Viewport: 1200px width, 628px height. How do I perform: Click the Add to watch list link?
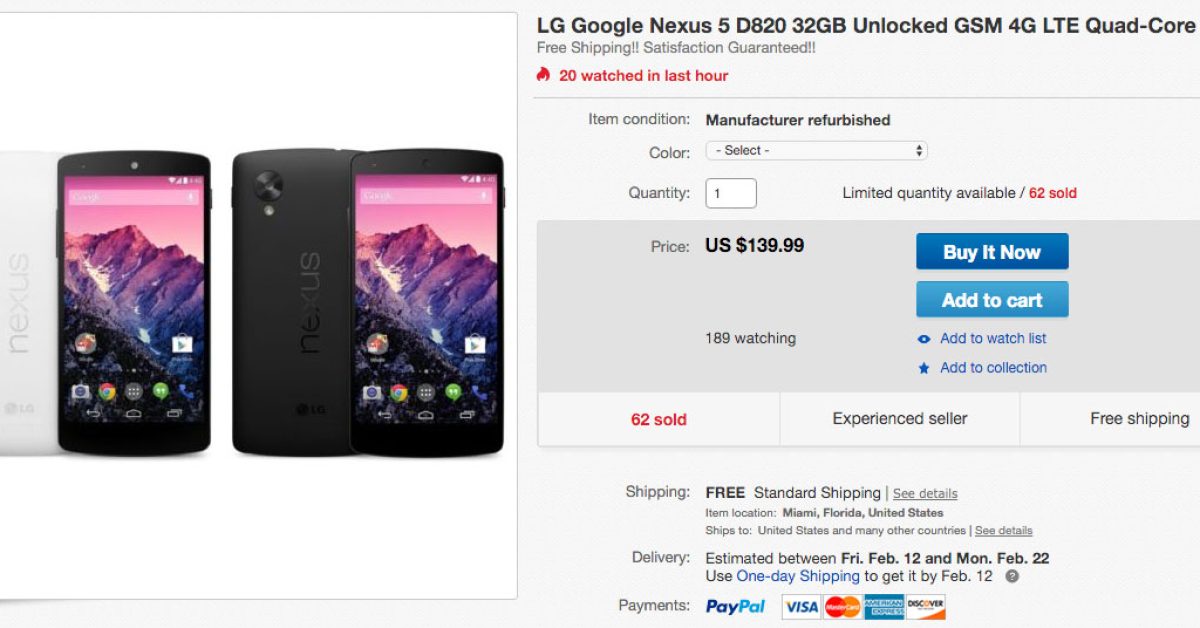[x=993, y=339]
